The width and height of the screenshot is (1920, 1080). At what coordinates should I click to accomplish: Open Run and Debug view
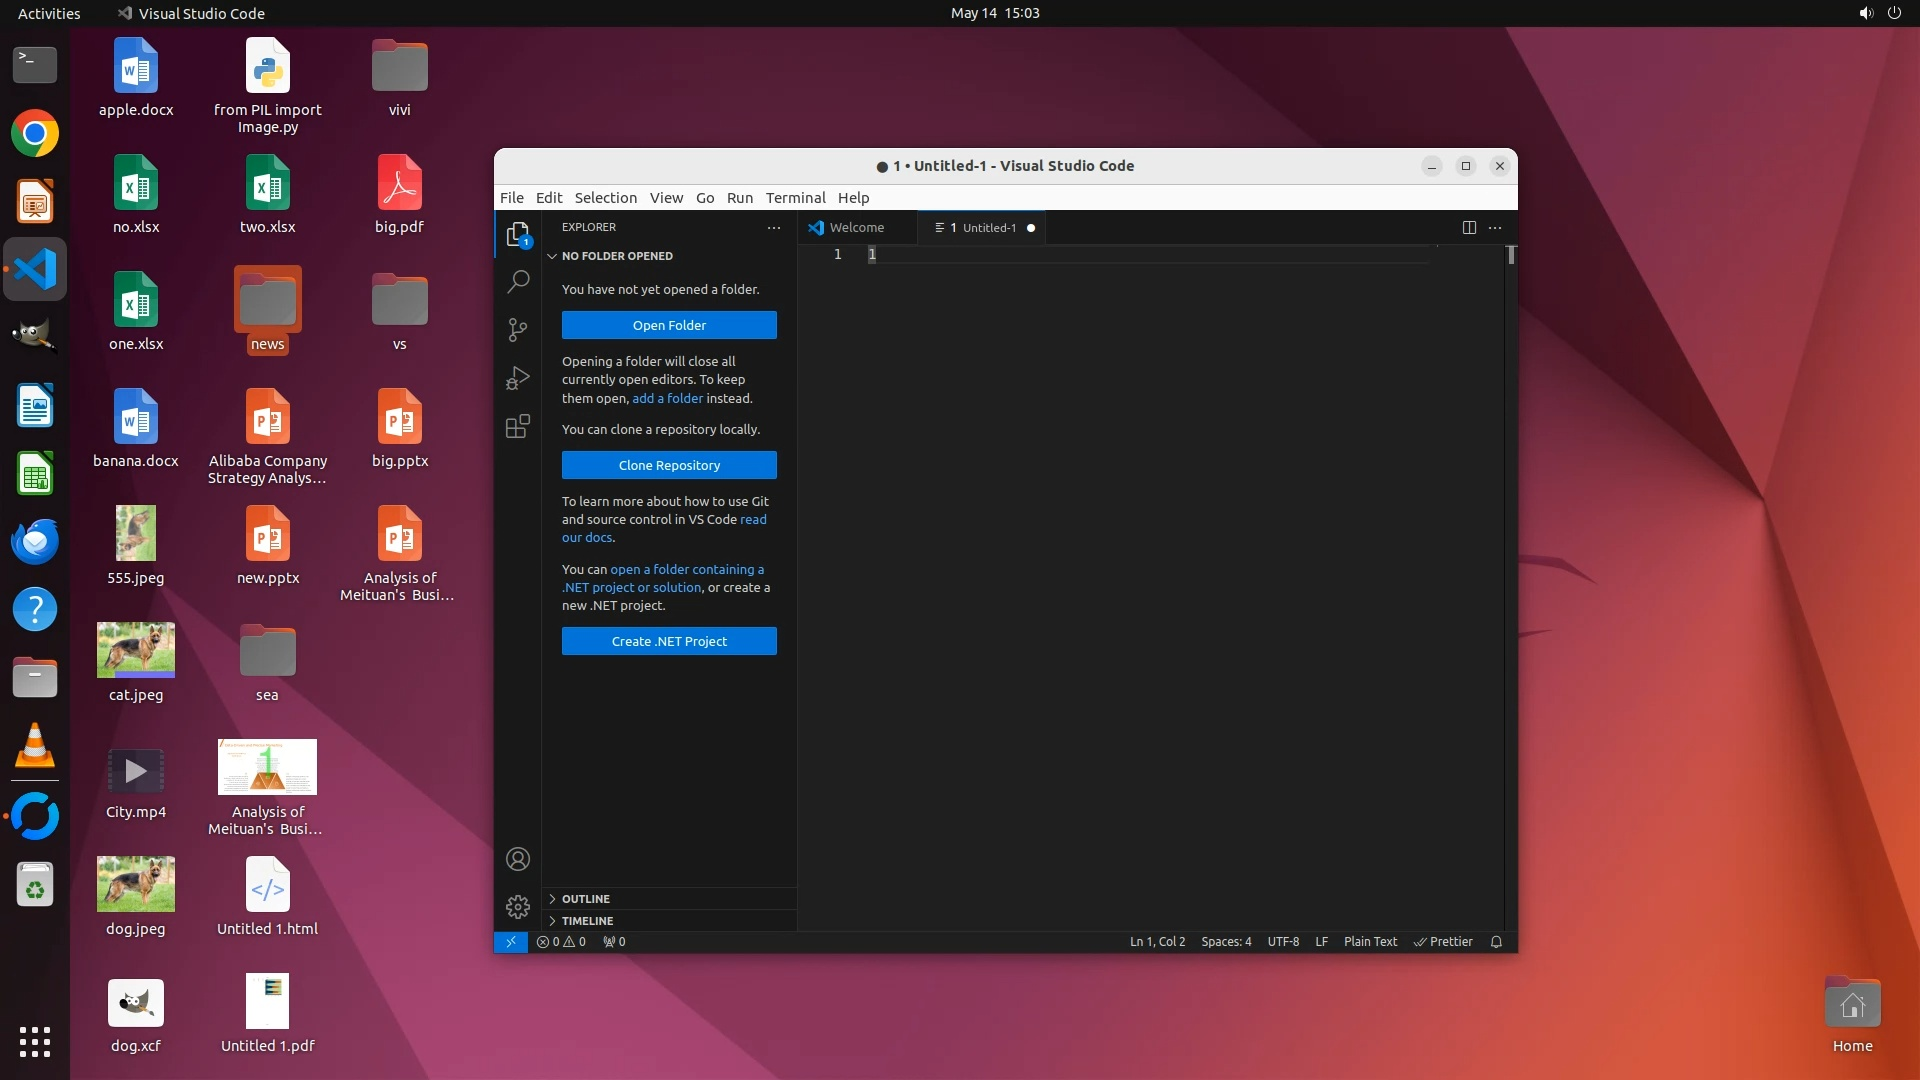coord(517,378)
